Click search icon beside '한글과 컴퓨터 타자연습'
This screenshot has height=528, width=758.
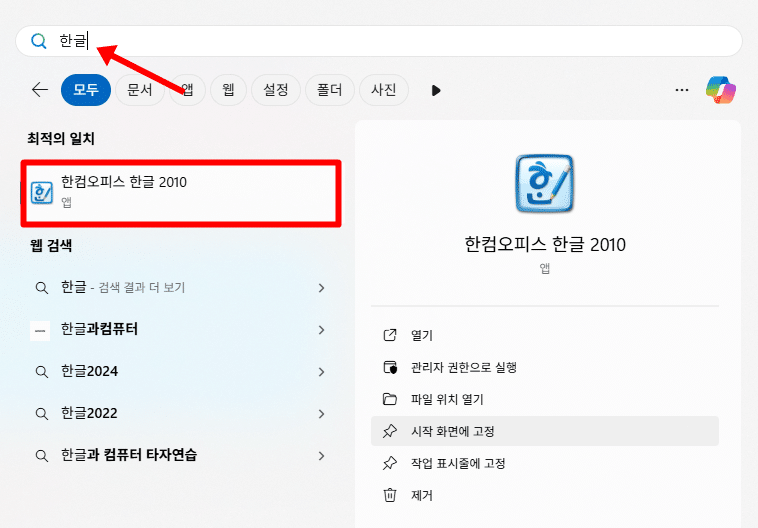click(42, 456)
